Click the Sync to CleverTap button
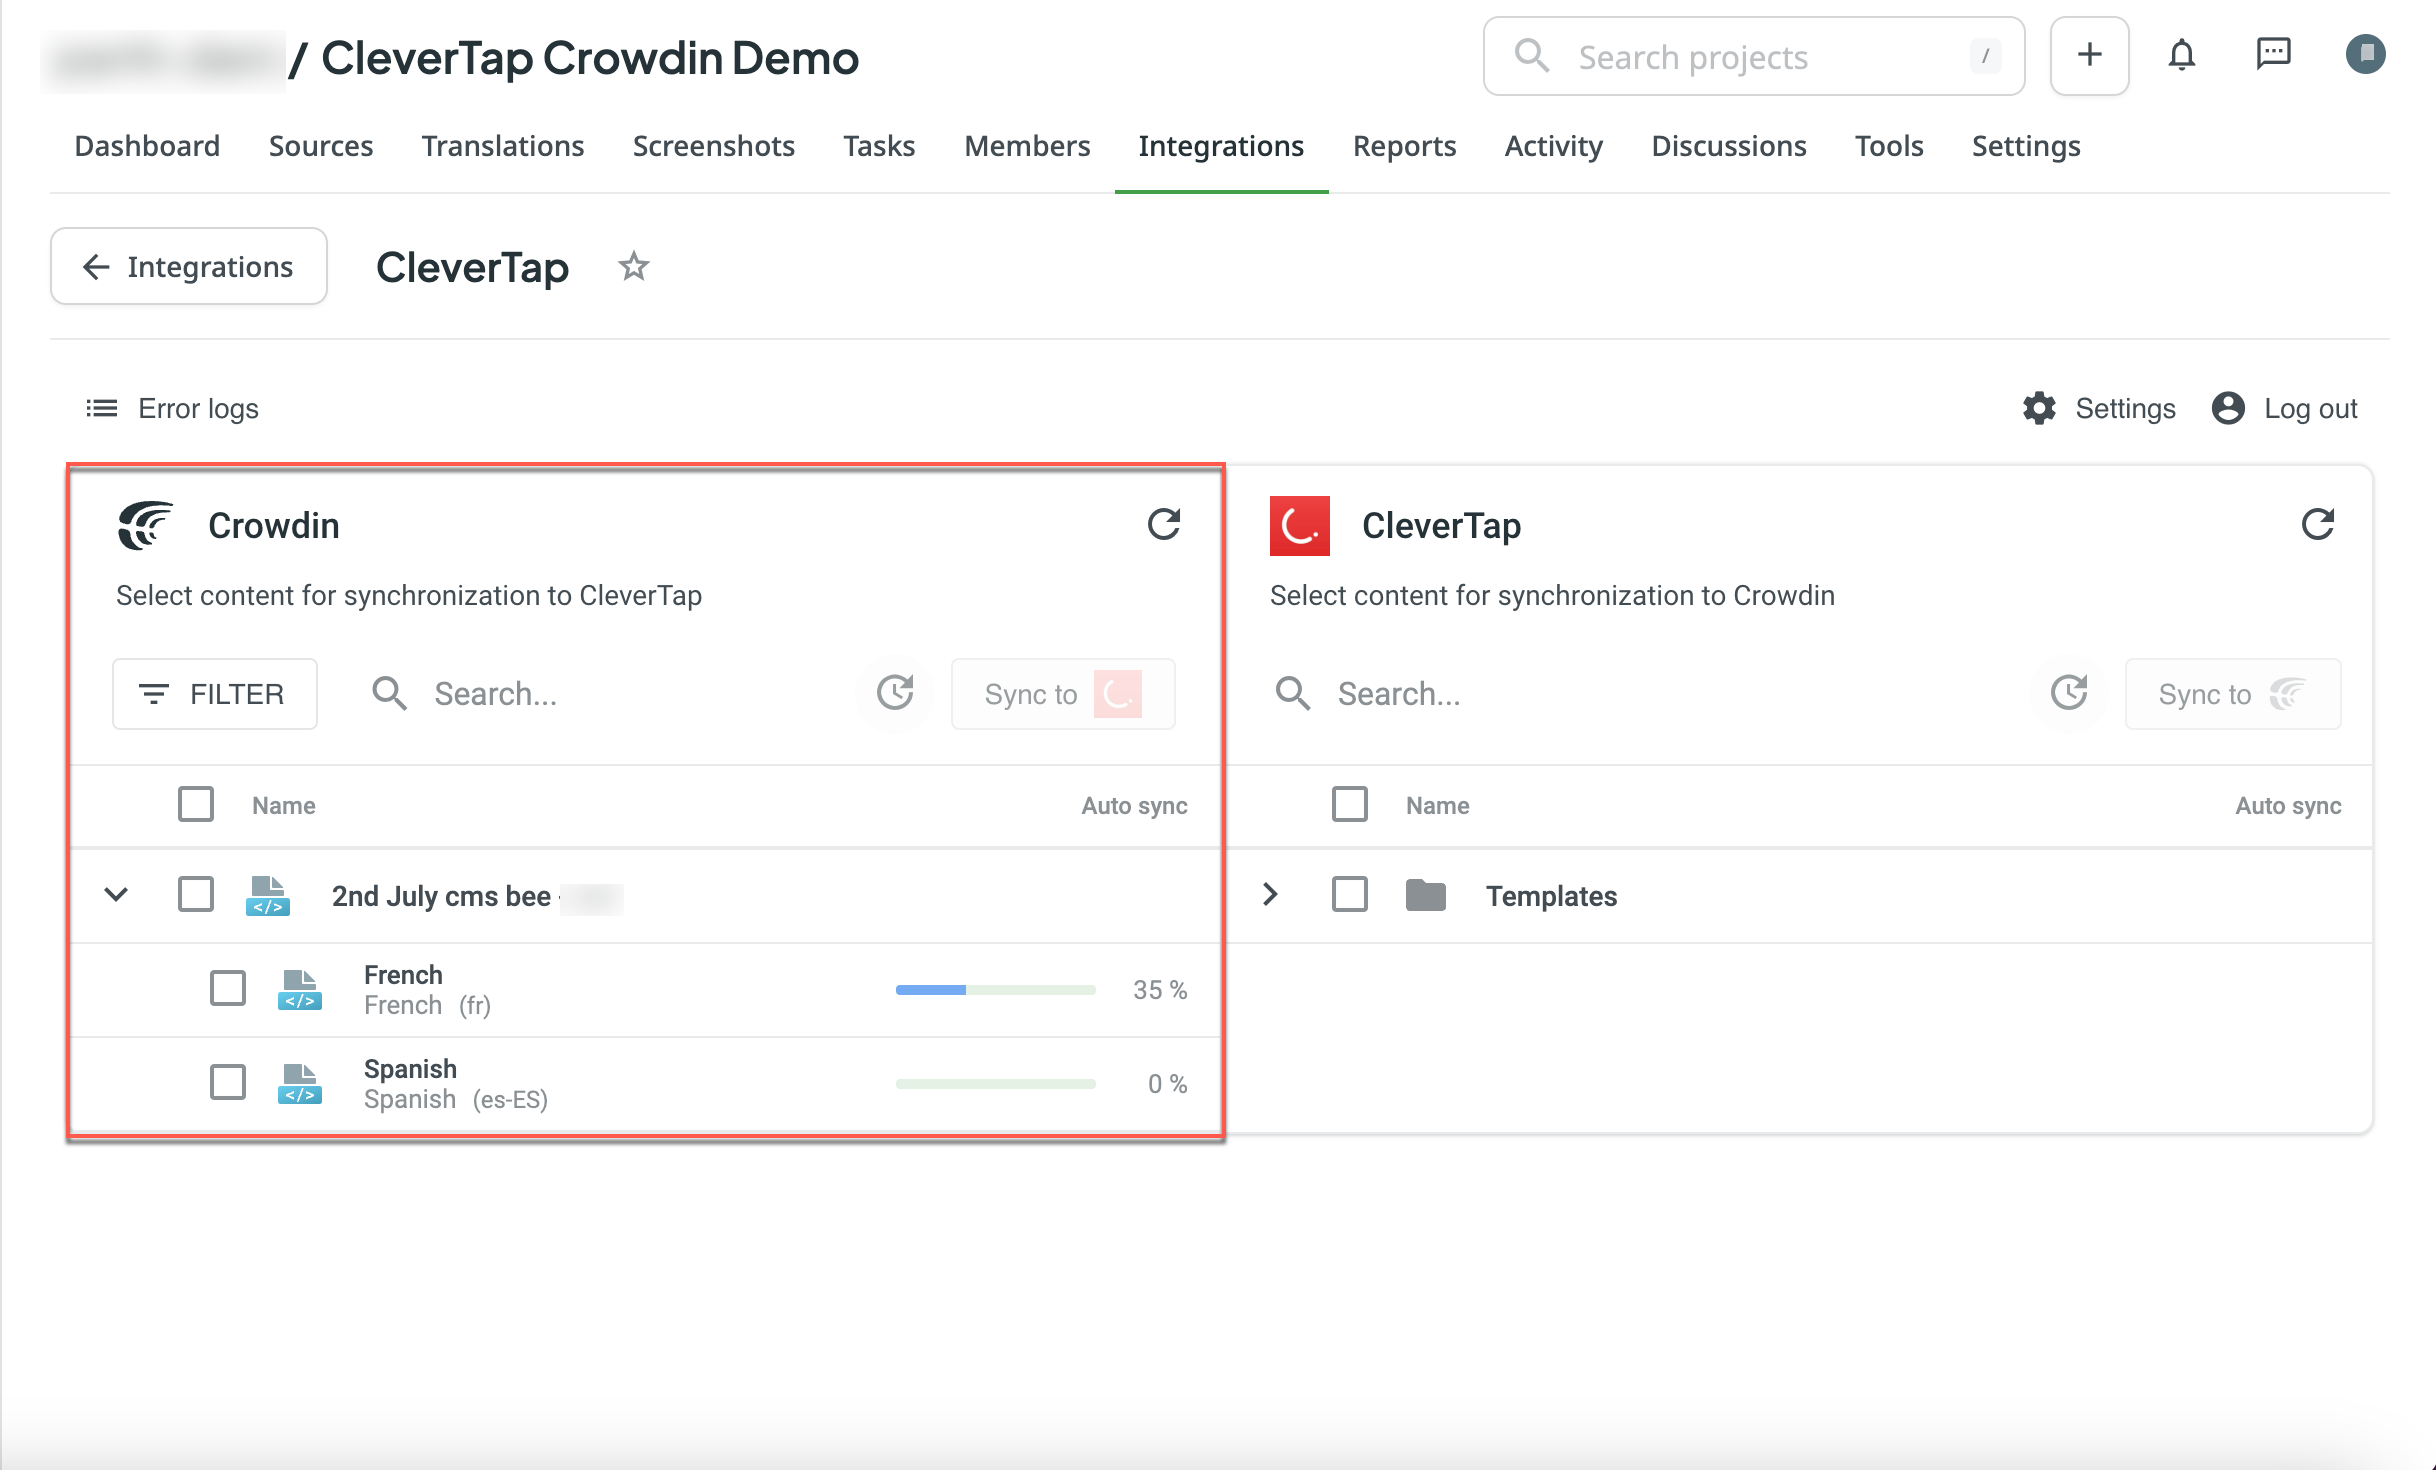This screenshot has width=2436, height=1470. point(1063,693)
